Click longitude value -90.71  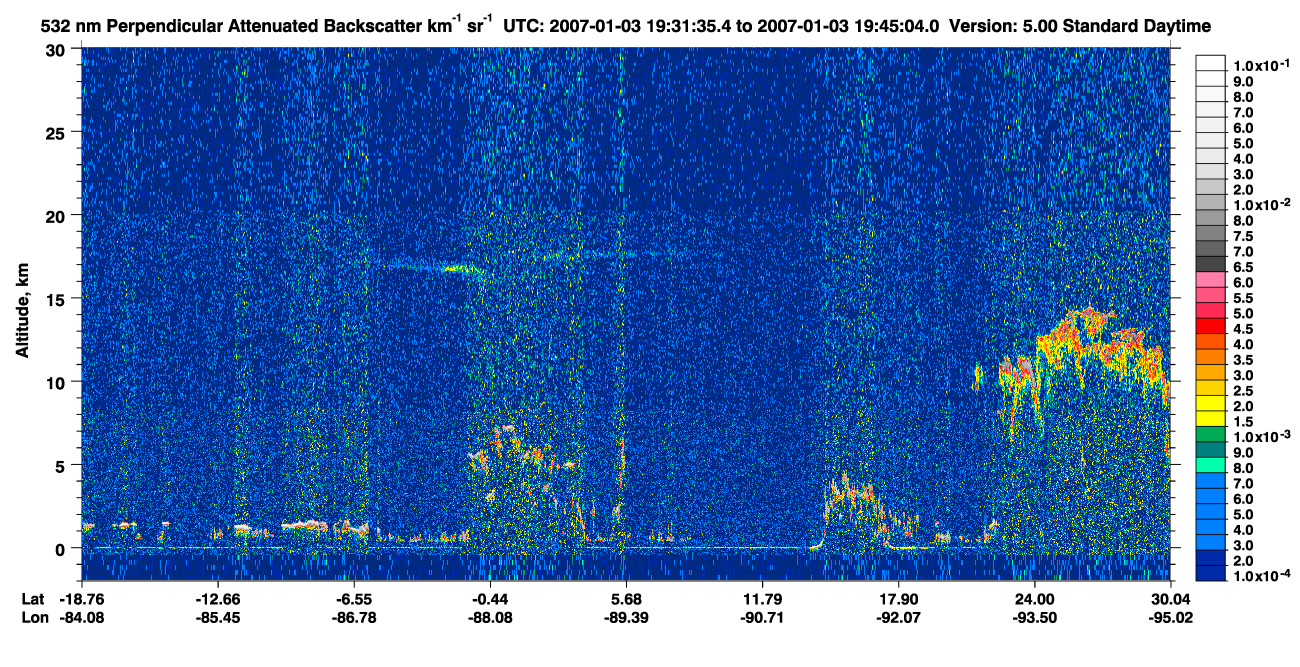(x=762, y=617)
